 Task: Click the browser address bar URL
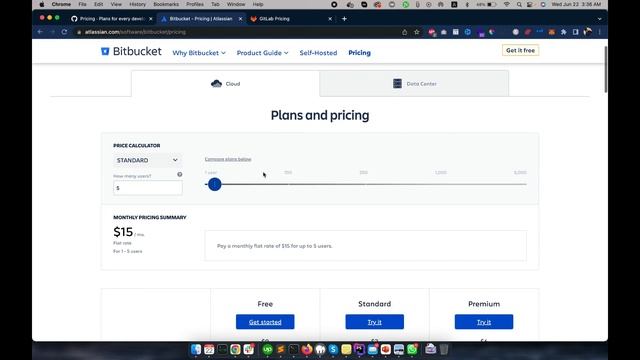135,32
